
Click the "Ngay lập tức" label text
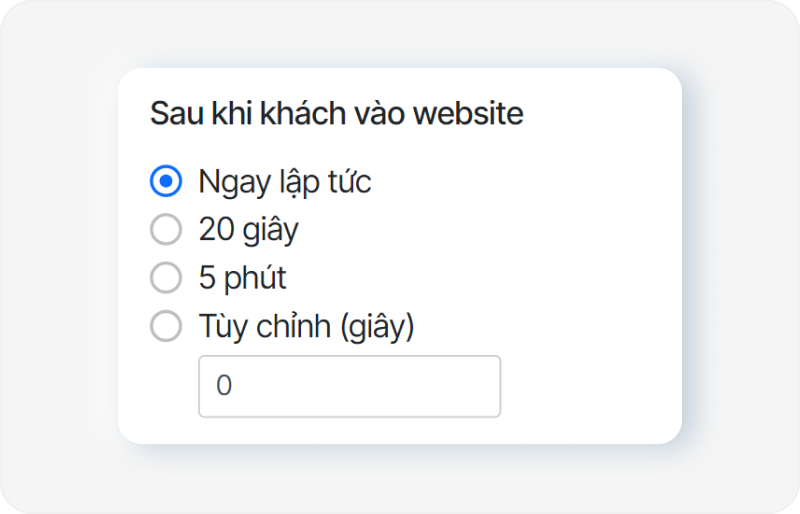285,182
